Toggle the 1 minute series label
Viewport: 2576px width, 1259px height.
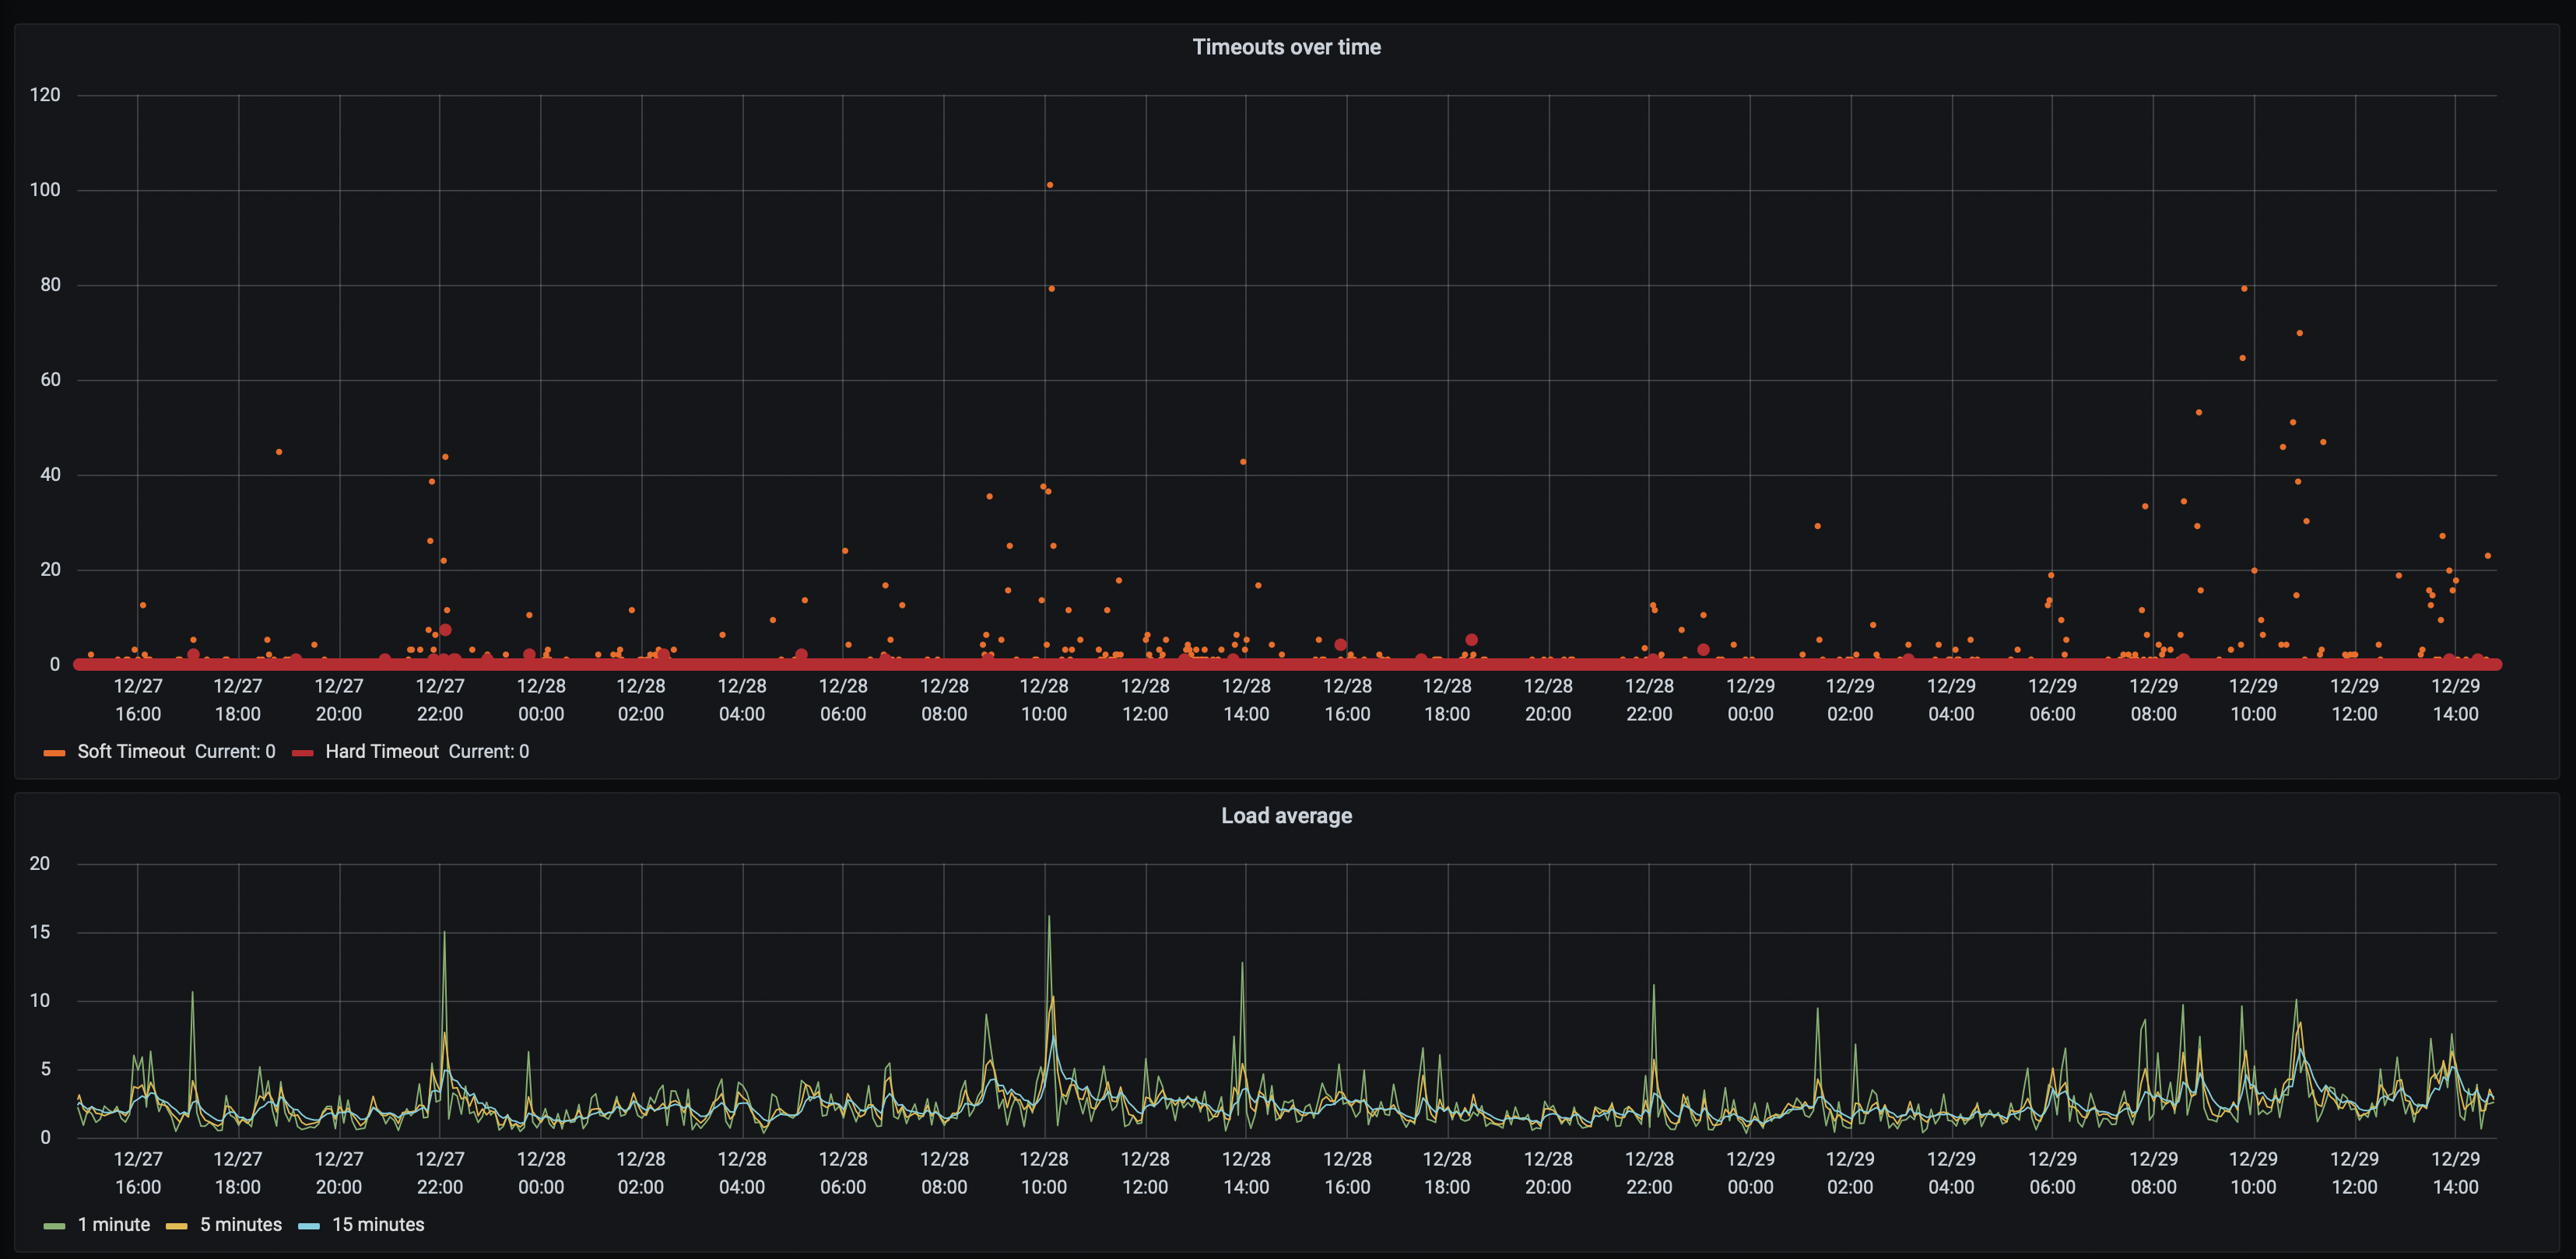click(114, 1225)
